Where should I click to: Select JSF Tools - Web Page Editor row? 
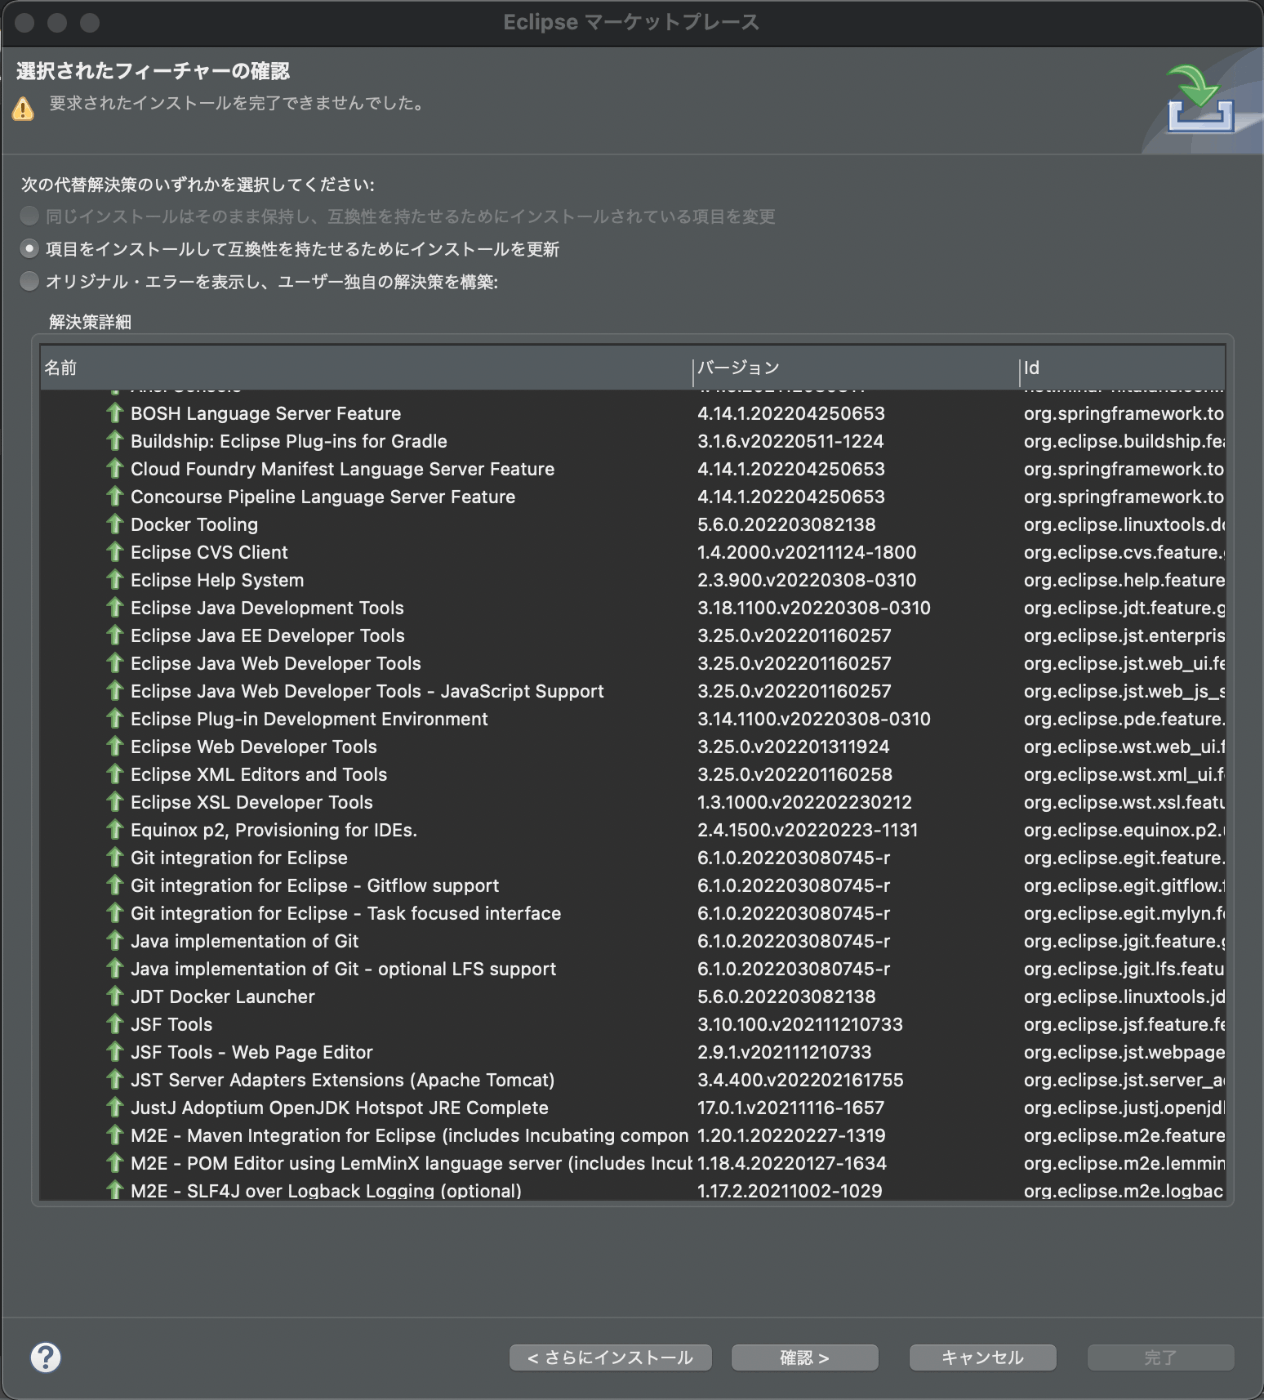pyautogui.click(x=632, y=1053)
